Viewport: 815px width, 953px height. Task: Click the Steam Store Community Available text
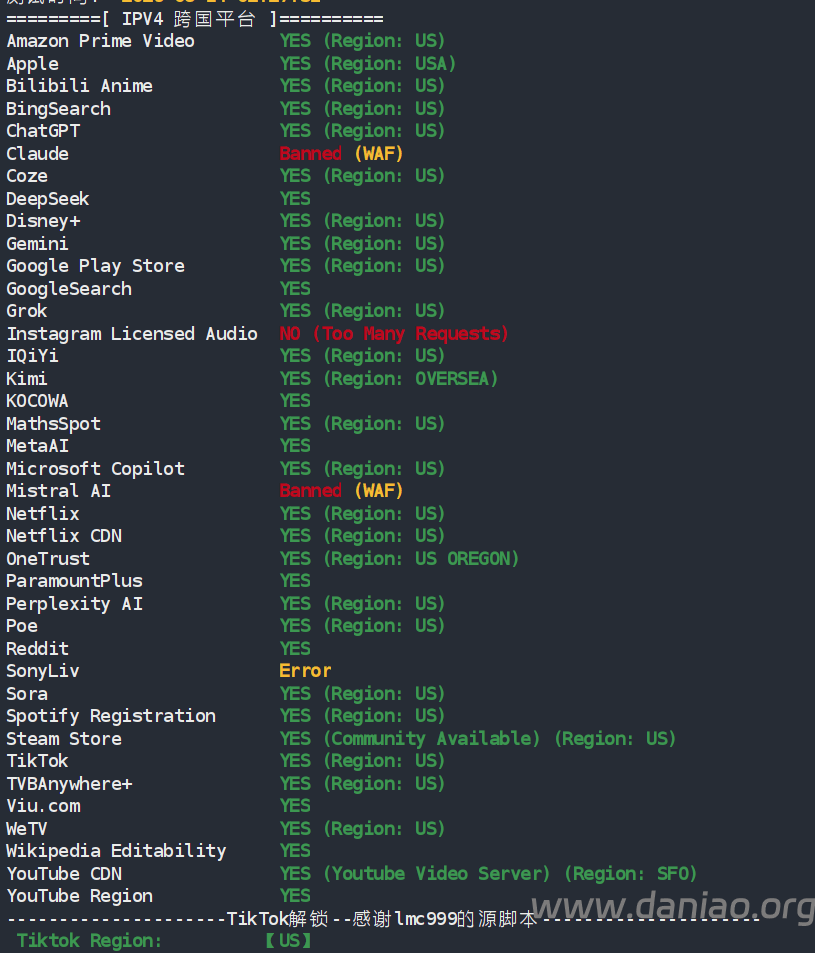click(x=432, y=739)
